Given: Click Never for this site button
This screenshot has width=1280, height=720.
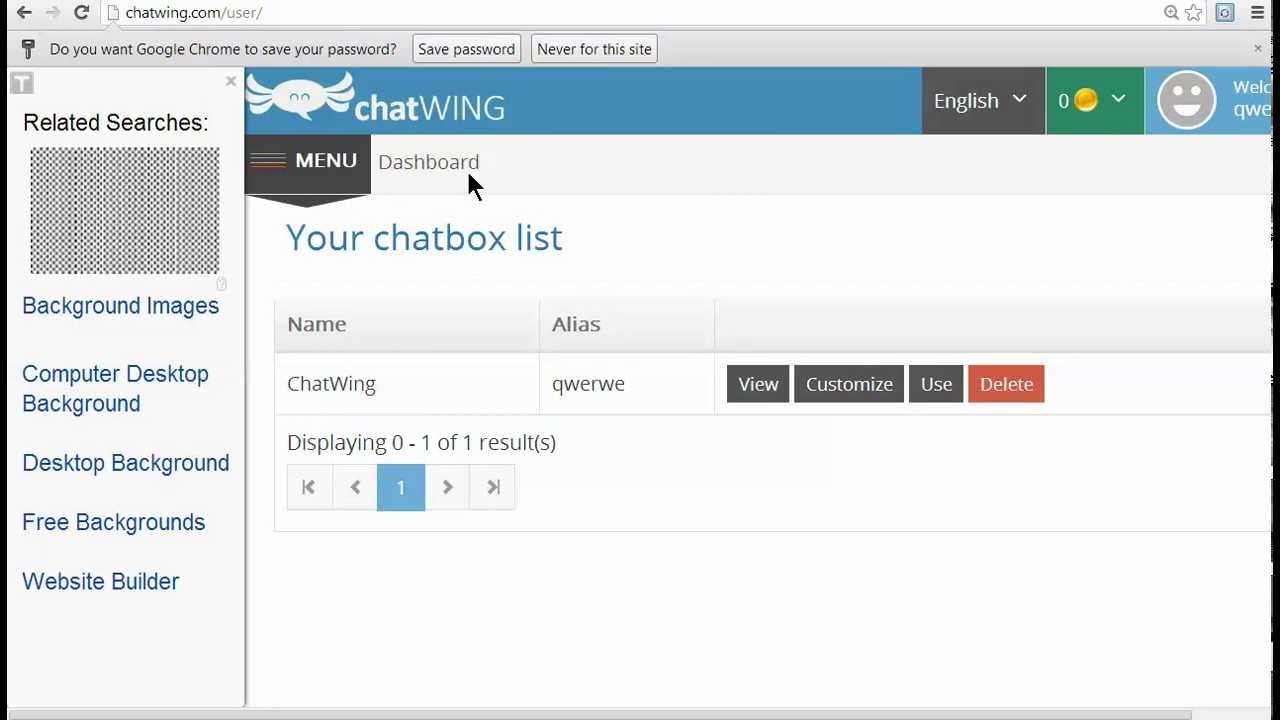Looking at the screenshot, I should click(594, 49).
